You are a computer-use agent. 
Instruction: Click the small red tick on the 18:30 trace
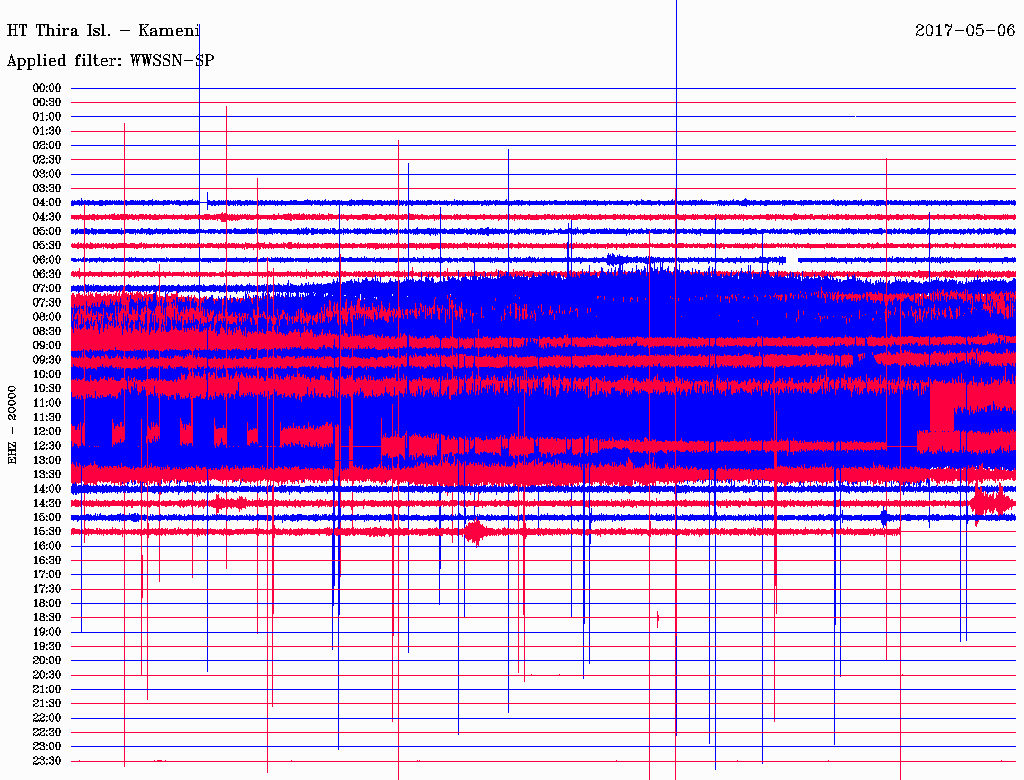pos(658,618)
